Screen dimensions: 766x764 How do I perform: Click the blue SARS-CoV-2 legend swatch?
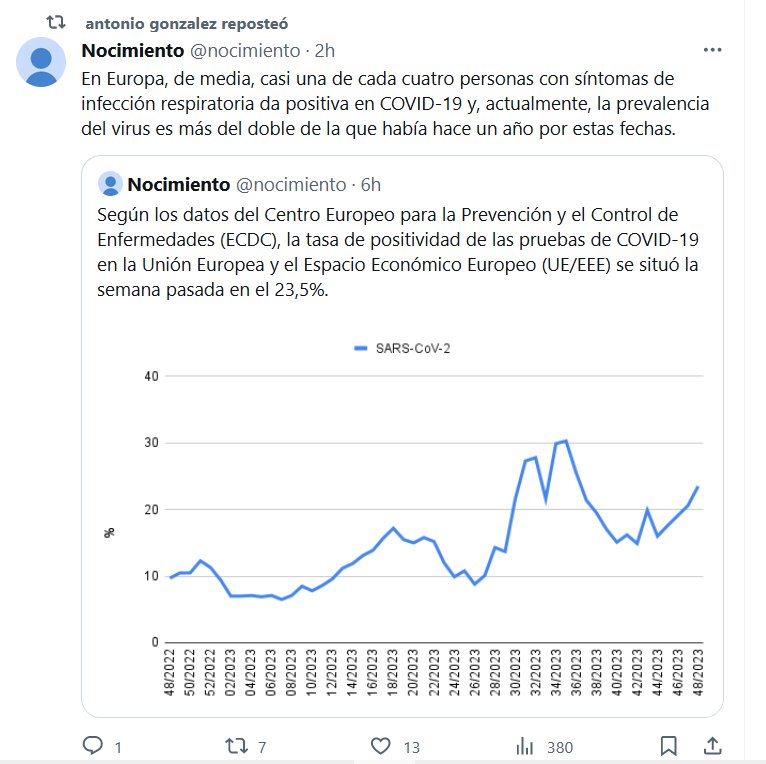362,348
